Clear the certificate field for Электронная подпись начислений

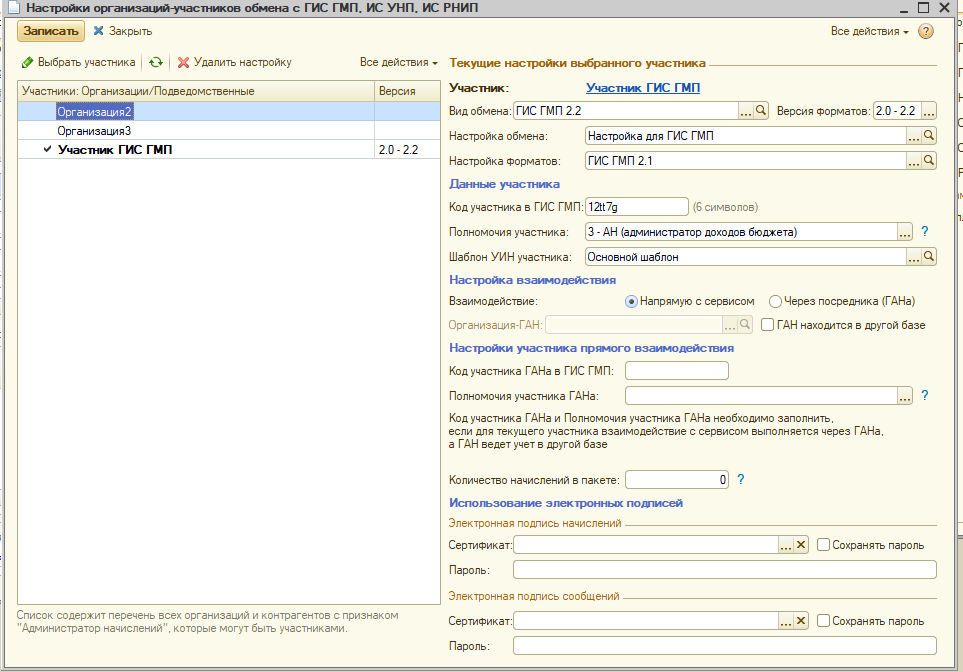pos(800,545)
